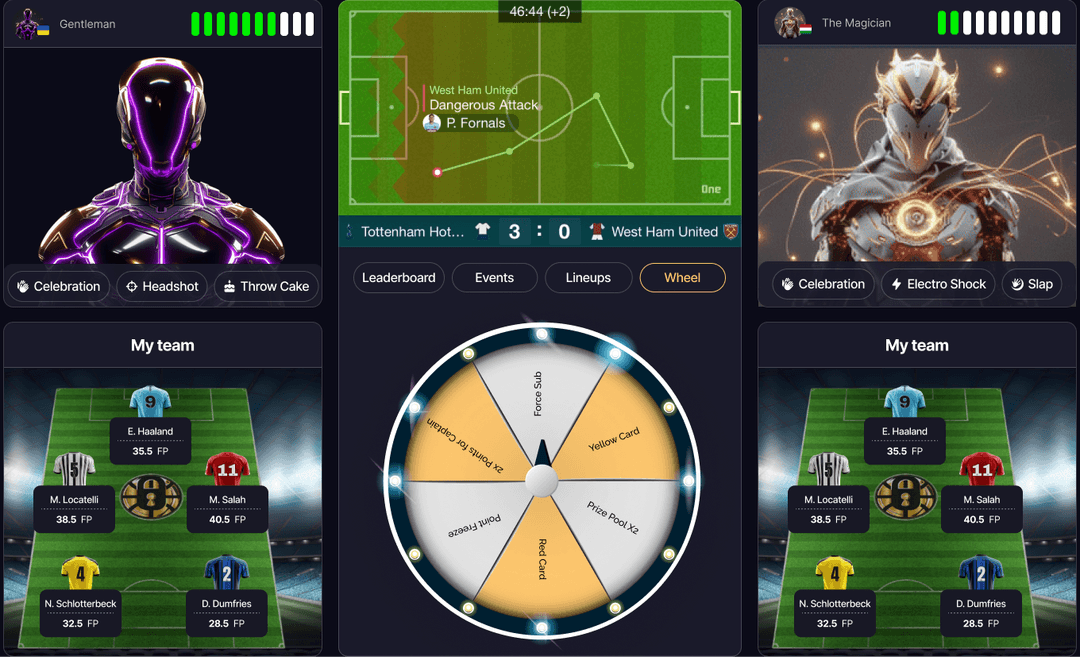
Task: Open the Leaderboard tab
Action: [x=399, y=278]
